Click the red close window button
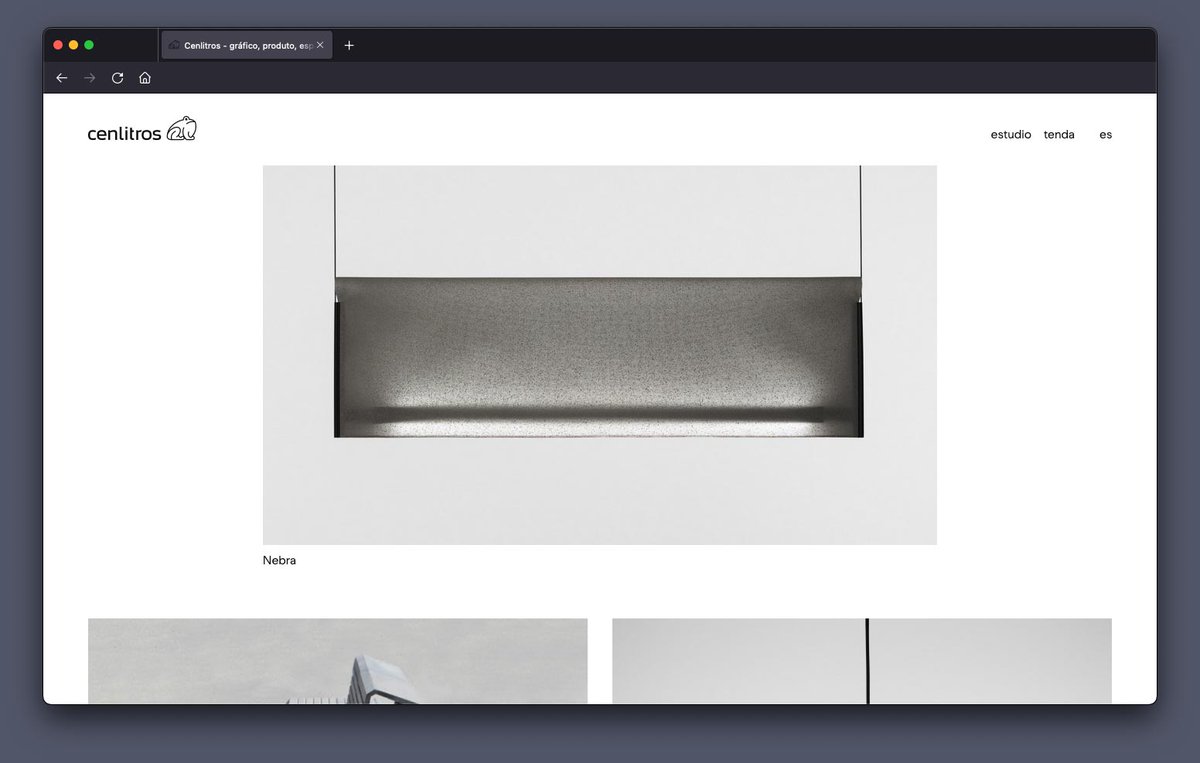 tap(58, 45)
